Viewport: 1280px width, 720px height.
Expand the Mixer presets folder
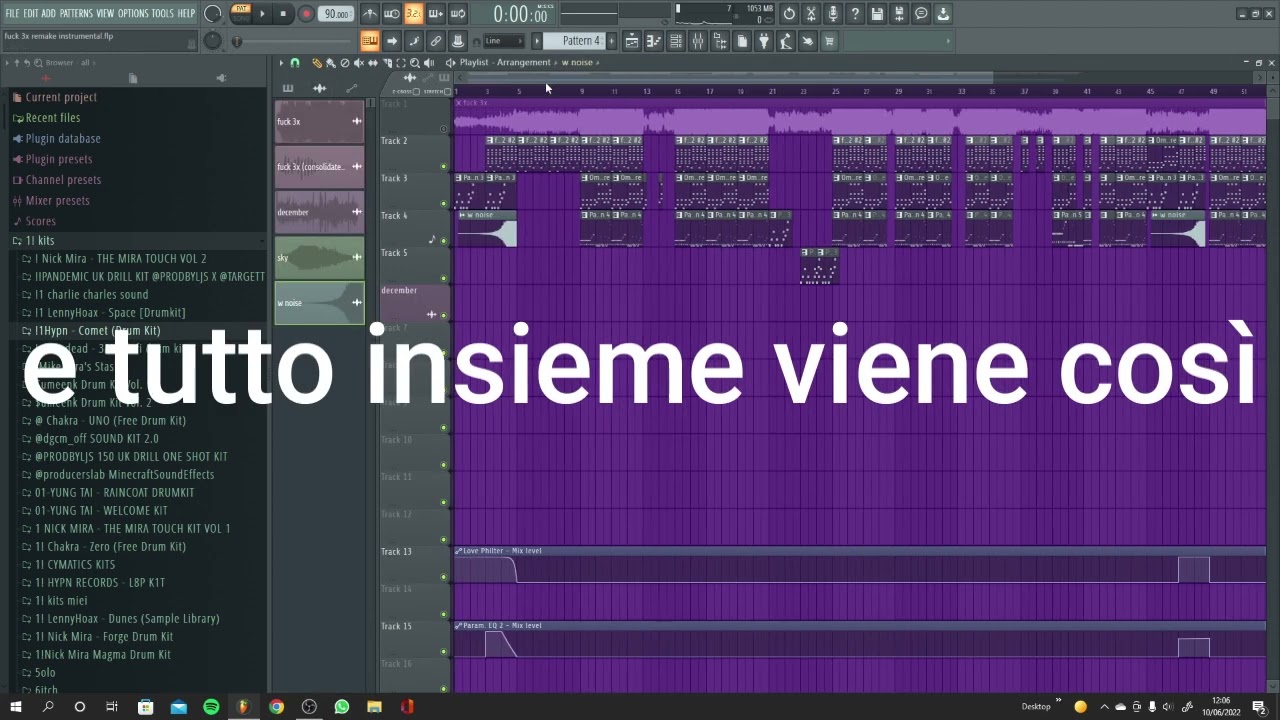[58, 200]
